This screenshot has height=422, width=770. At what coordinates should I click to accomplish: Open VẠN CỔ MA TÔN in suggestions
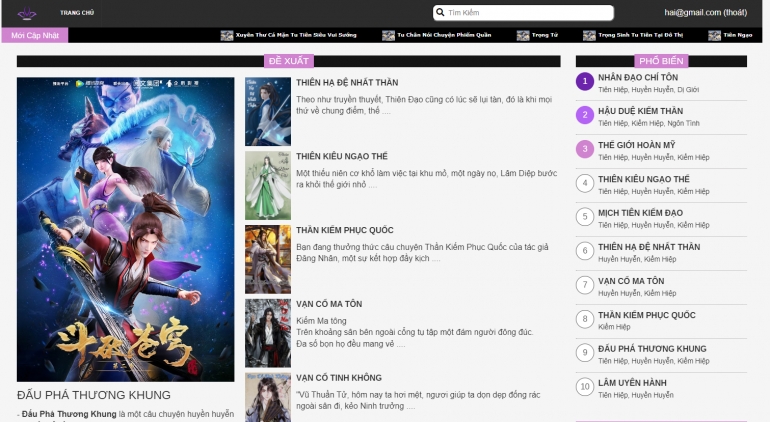tap(329, 304)
